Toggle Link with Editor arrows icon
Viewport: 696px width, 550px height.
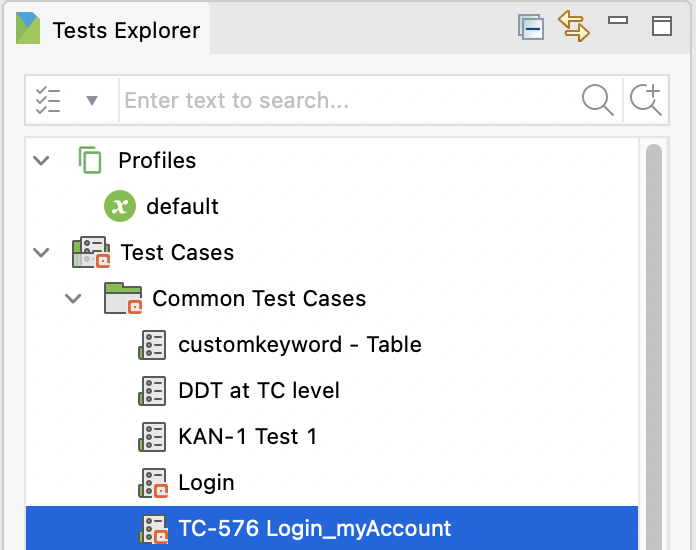coord(574,27)
